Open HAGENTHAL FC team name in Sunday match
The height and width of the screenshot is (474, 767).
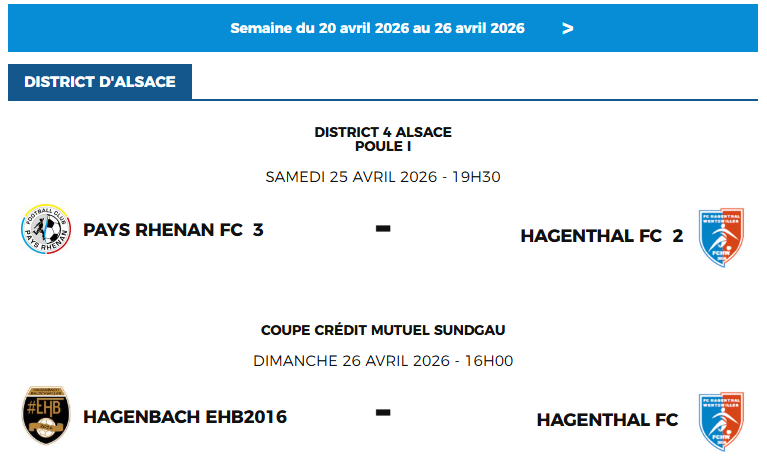pyautogui.click(x=607, y=420)
